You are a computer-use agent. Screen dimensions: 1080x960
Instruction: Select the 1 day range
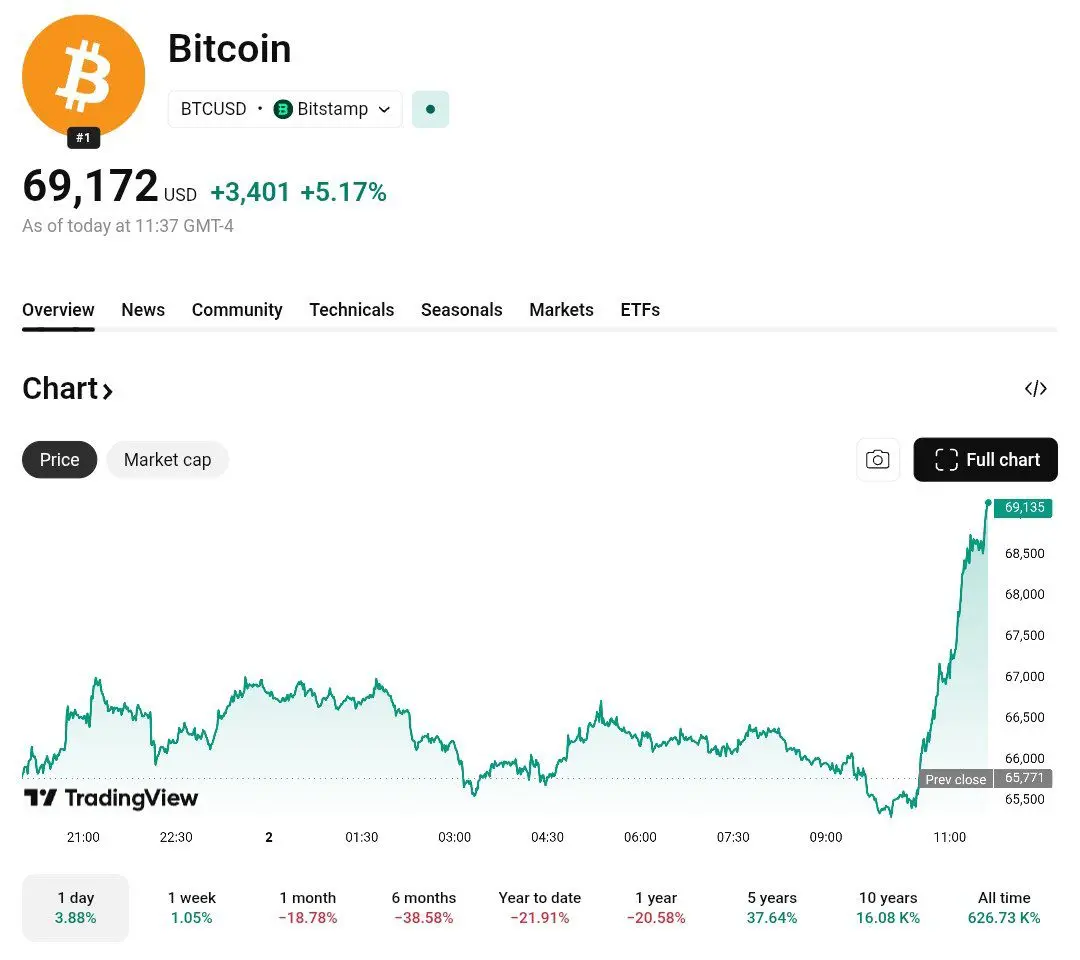coord(76,907)
